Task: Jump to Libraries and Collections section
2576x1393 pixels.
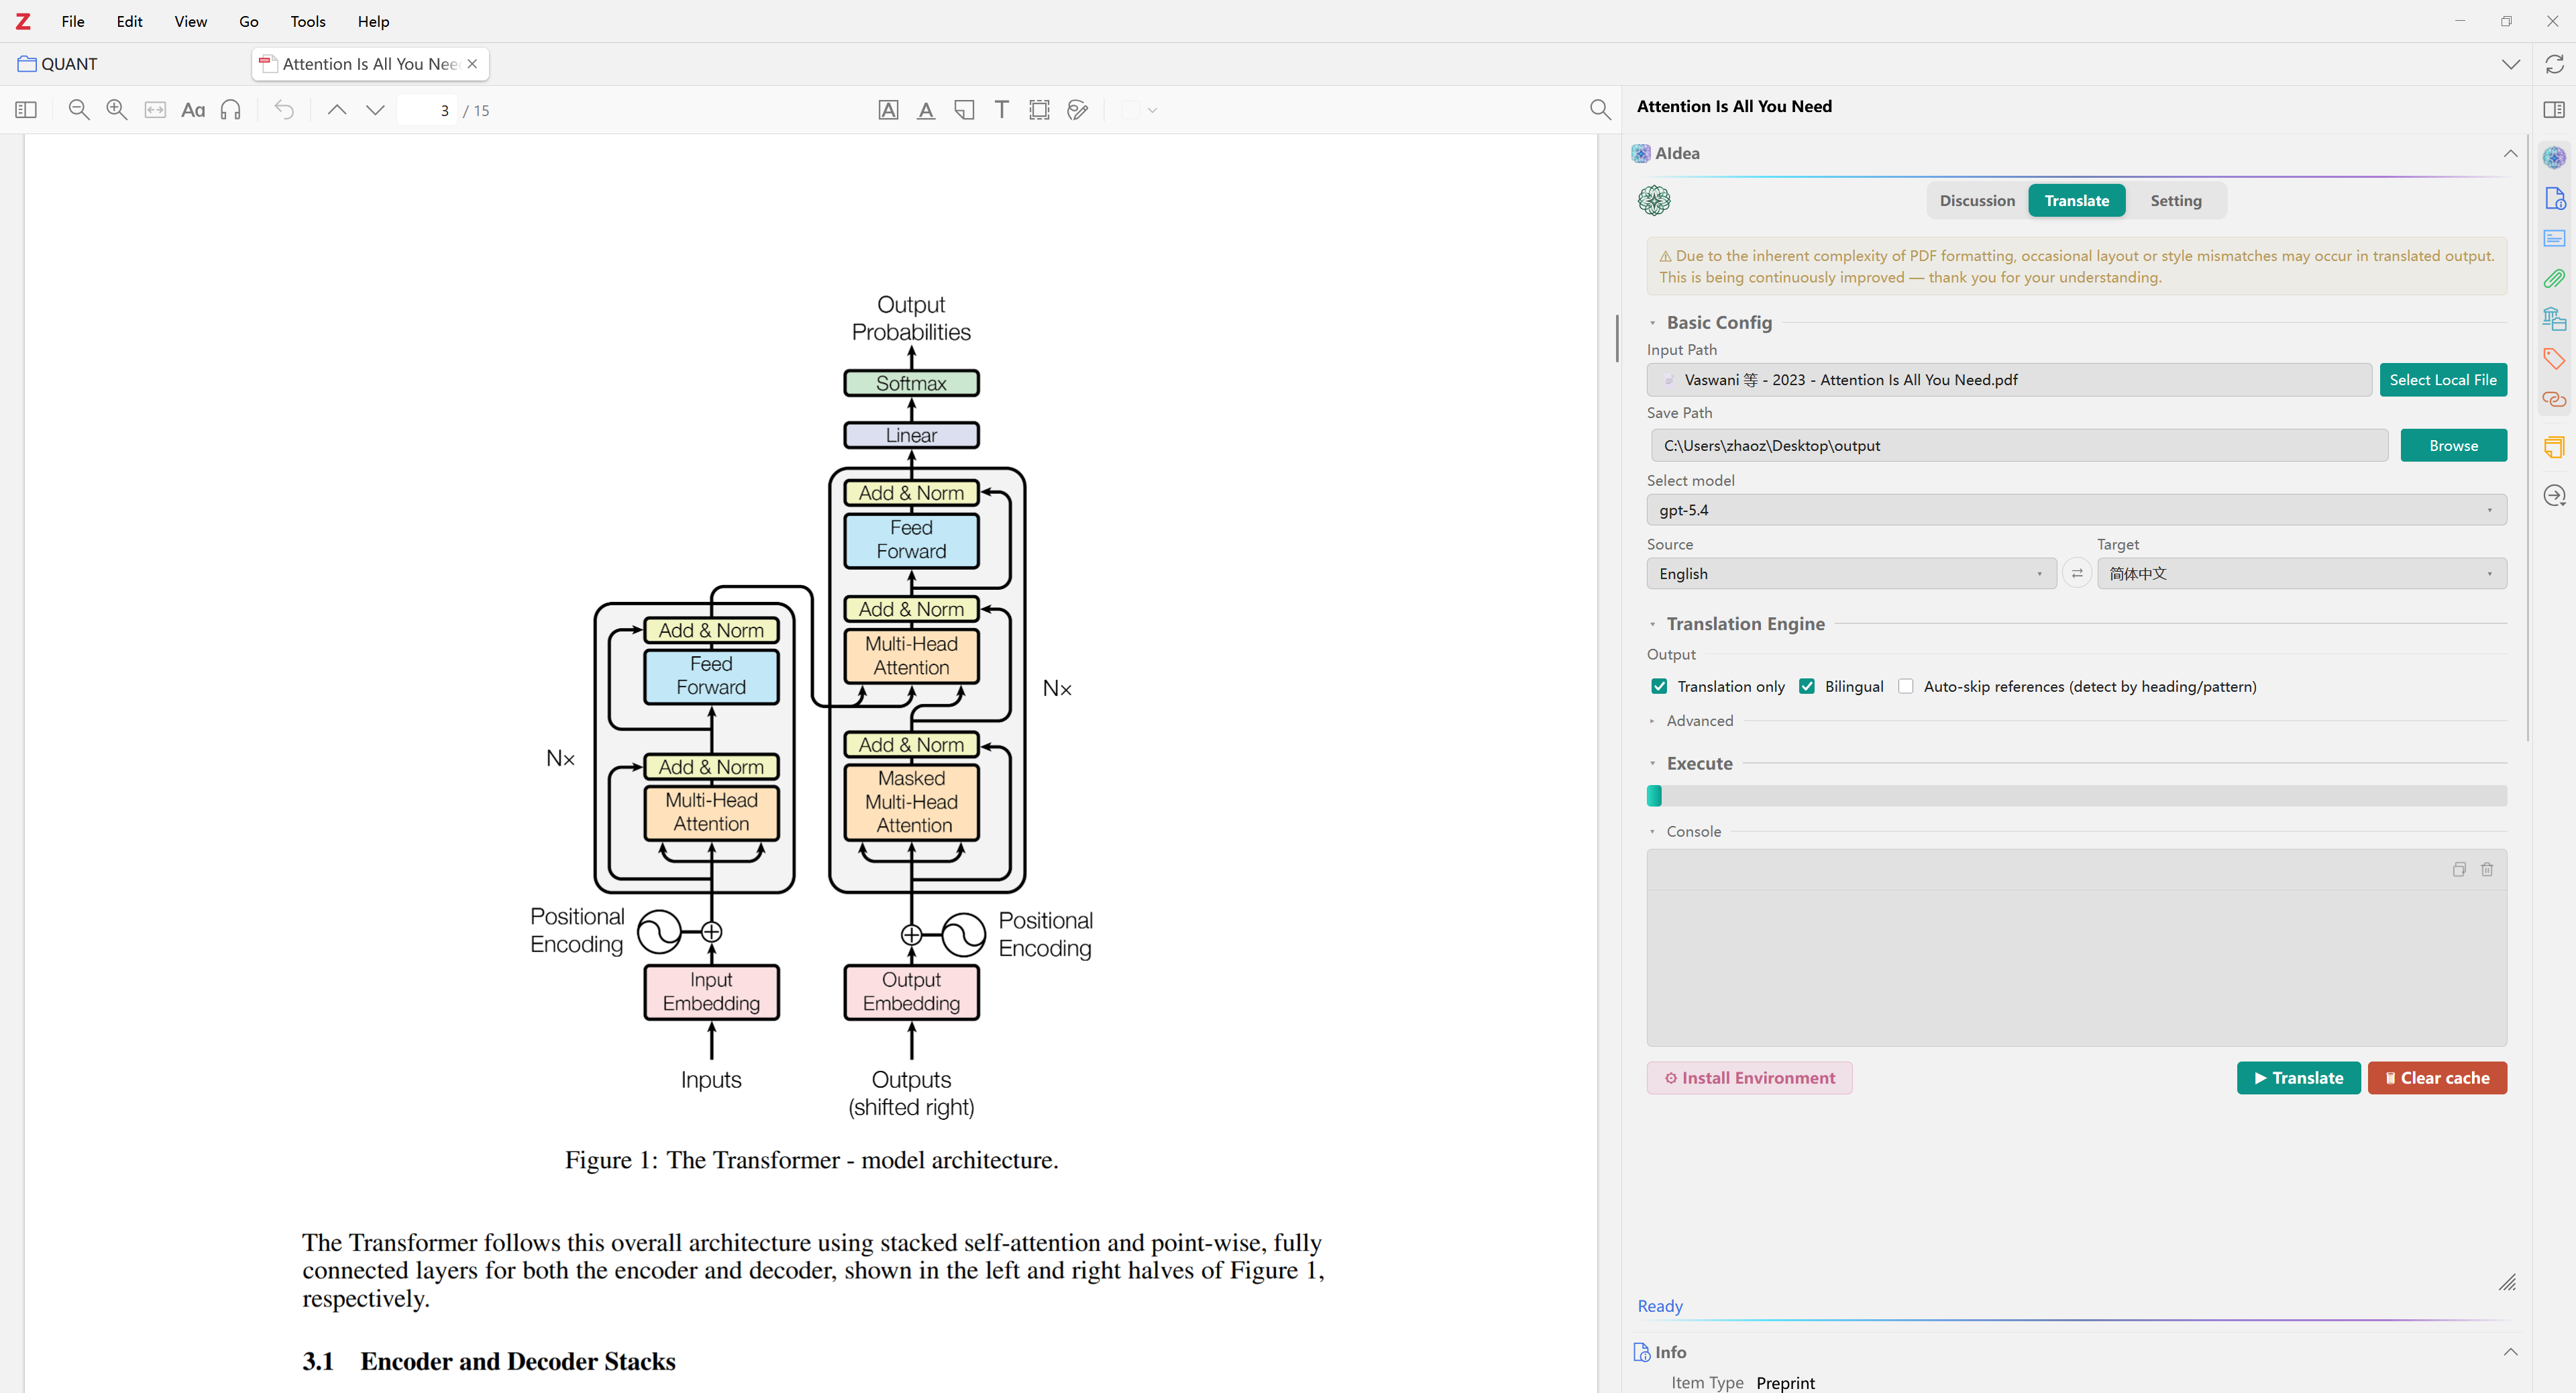Action: (2555, 319)
